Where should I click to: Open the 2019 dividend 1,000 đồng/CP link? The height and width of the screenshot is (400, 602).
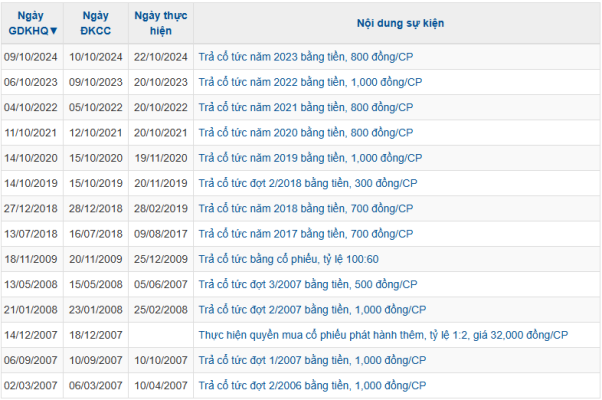(x=312, y=158)
